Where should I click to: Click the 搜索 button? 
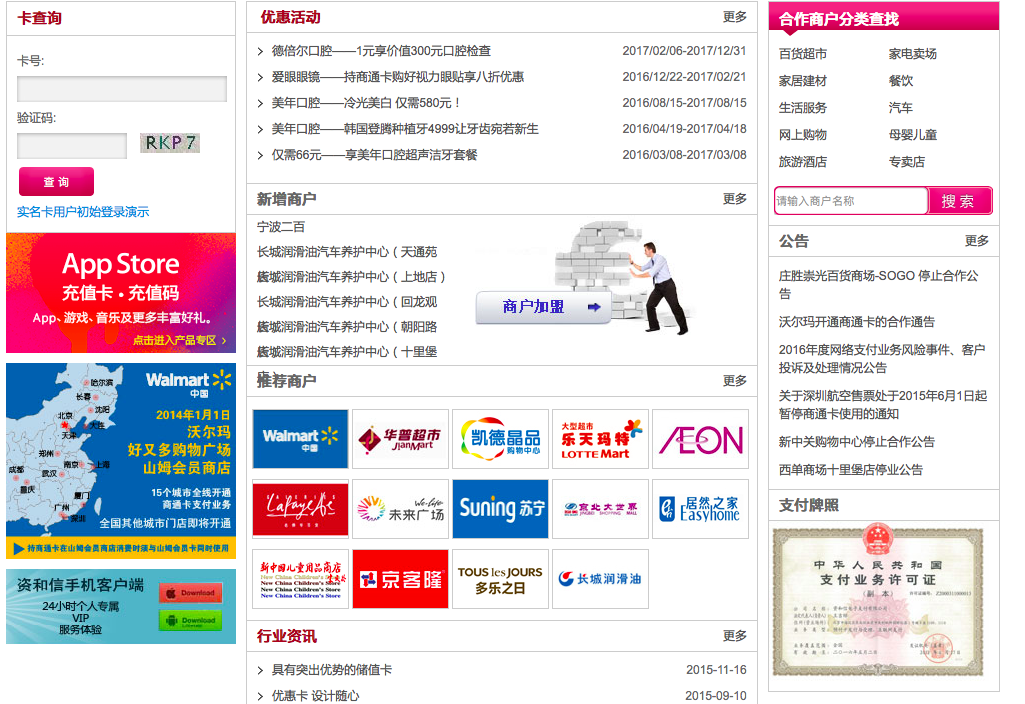click(x=959, y=201)
